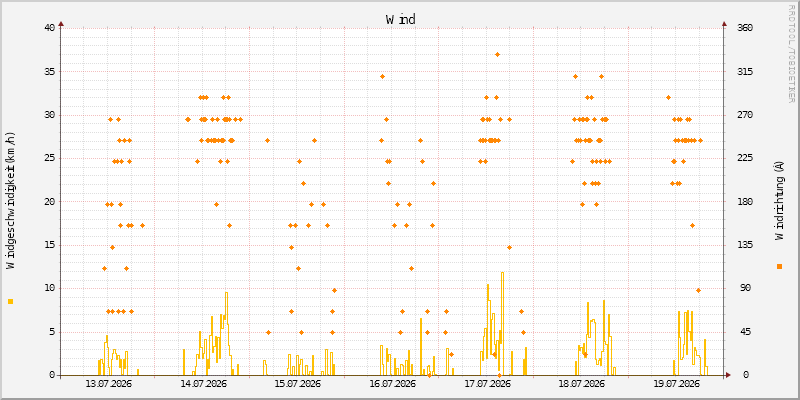Click the Windrichtung axis label

(779, 201)
